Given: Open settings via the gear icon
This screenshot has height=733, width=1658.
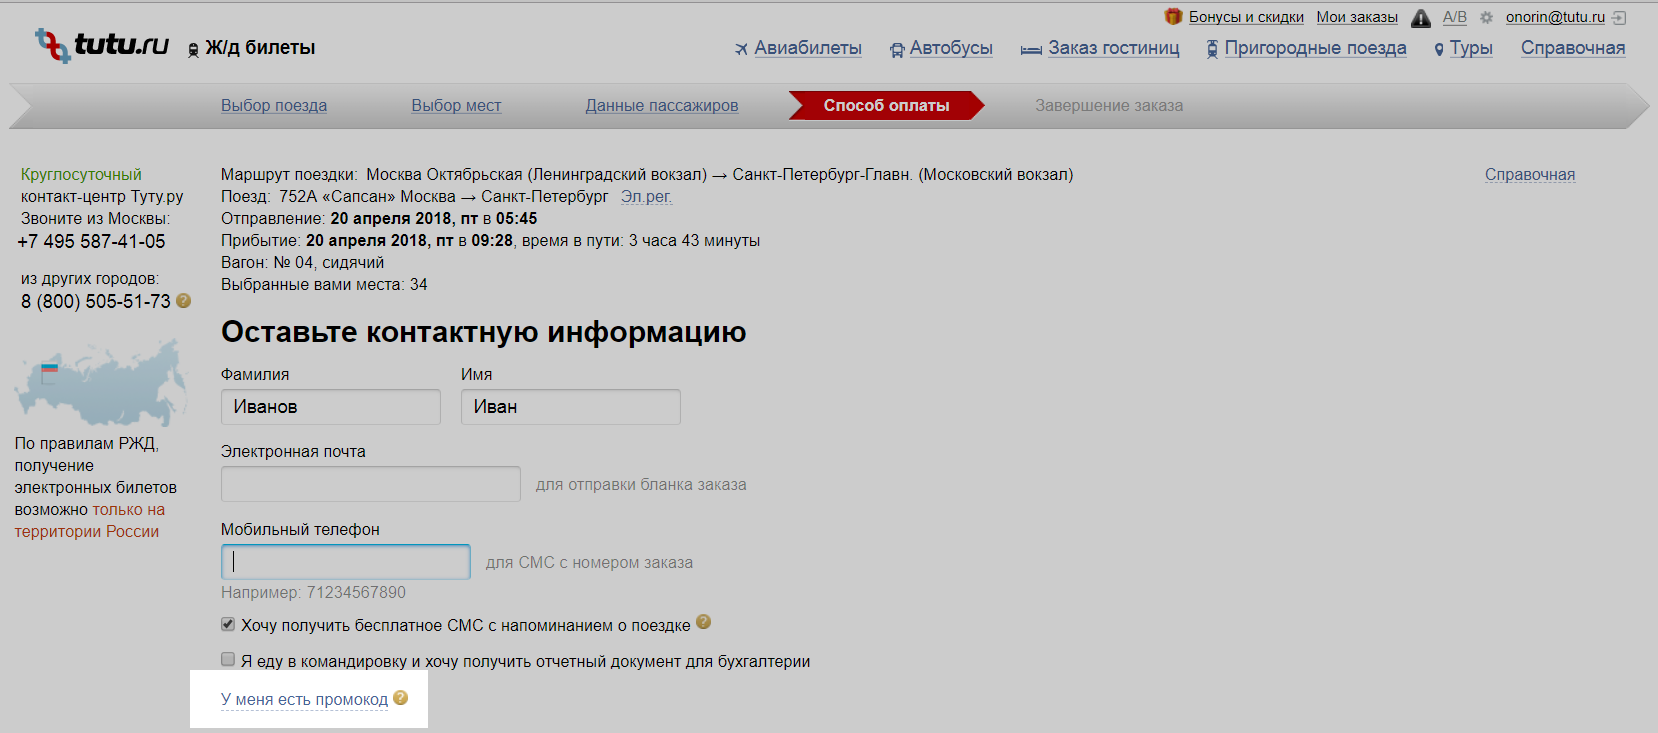Looking at the screenshot, I should pyautogui.click(x=1486, y=18).
